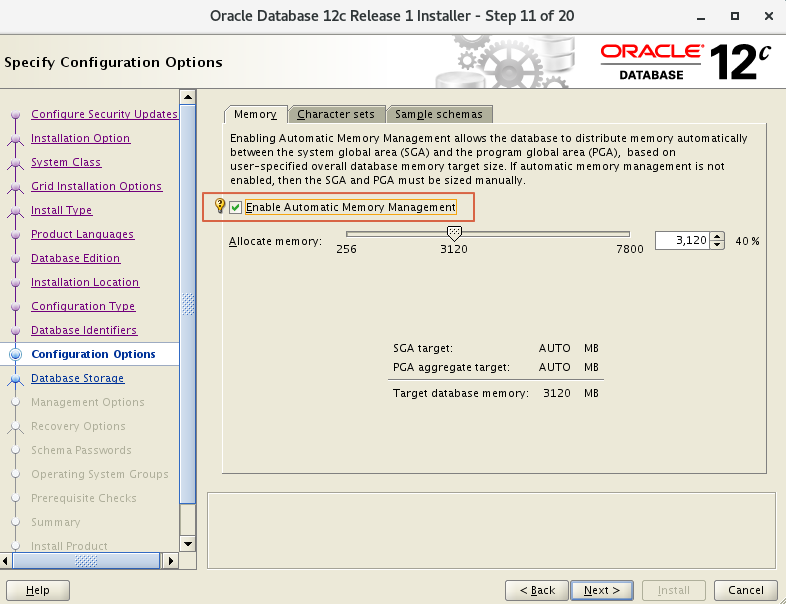Click sidebar horizontal scrollbar thumb
This screenshot has width=786, height=604.
click(x=86, y=561)
